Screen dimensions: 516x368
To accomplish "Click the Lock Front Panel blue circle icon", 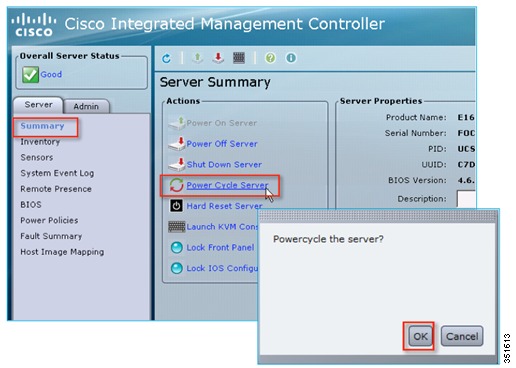I will 176,248.
